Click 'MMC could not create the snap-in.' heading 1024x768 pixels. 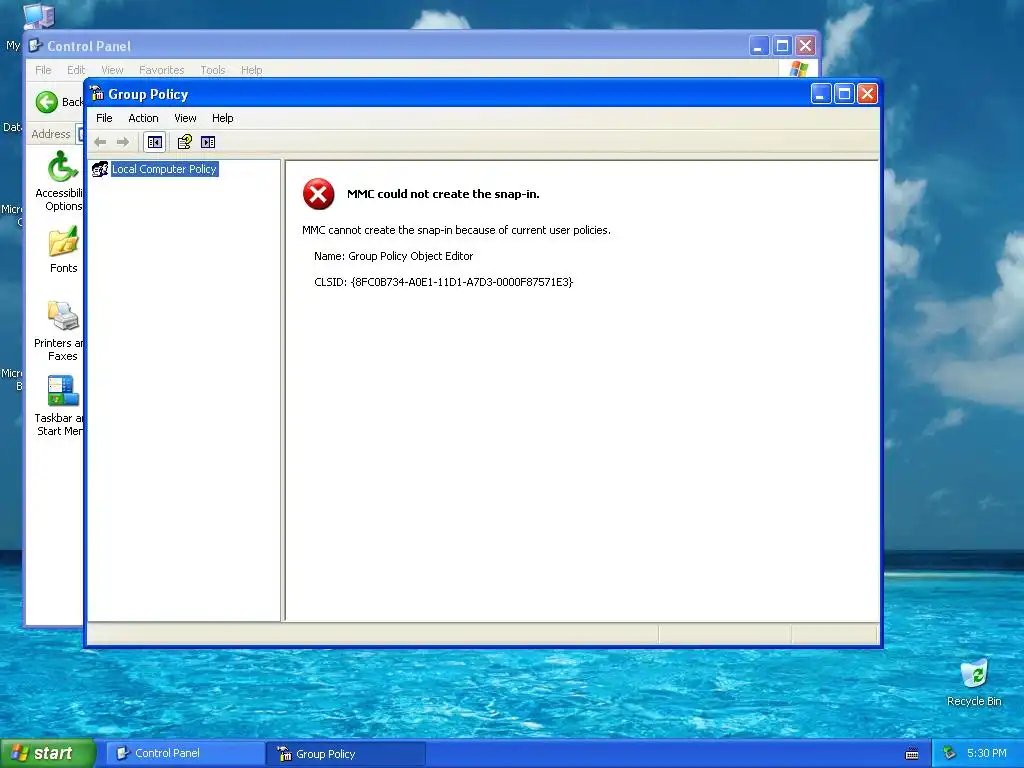(443, 194)
